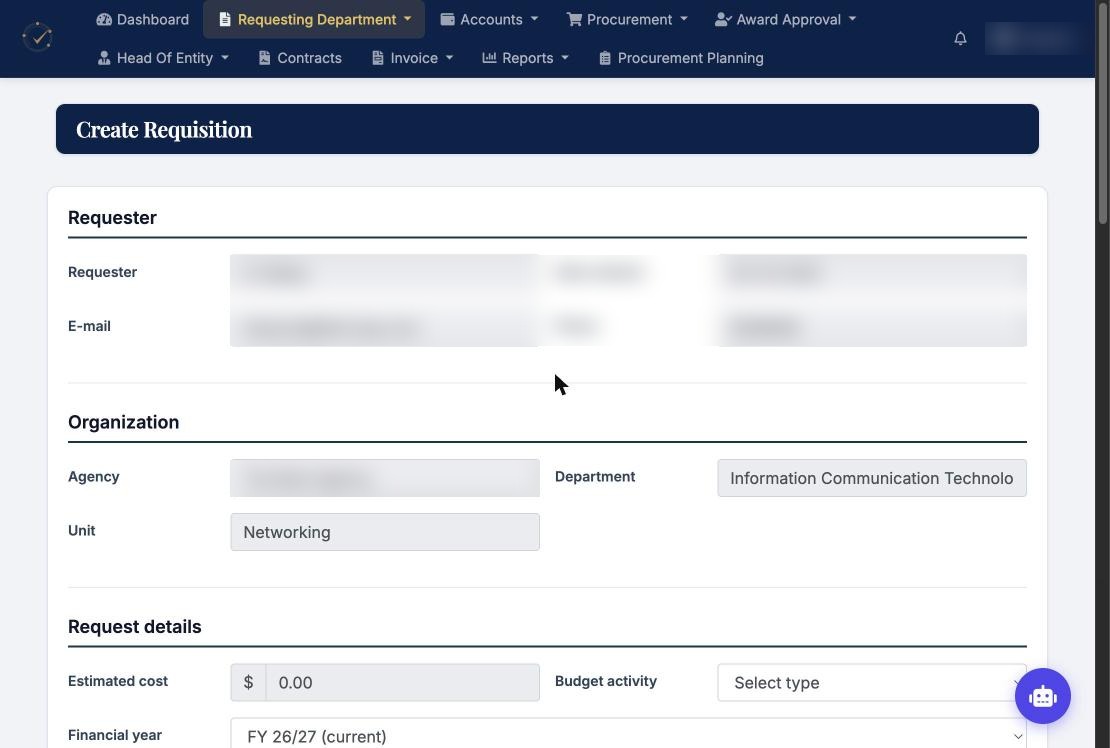Screen dimensions: 1110x748
Task: Expand the Head Of Entity dropdown caret
Action: click(225, 58)
